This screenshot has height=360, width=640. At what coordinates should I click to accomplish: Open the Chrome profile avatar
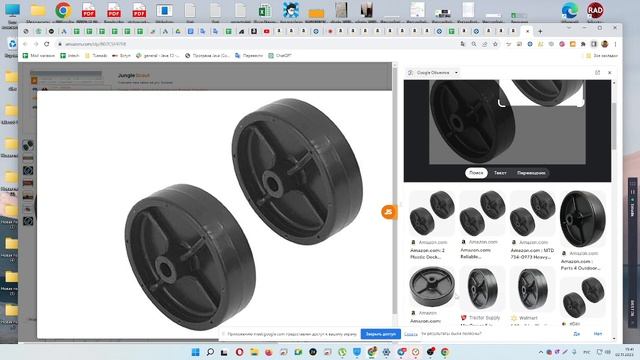(604, 44)
